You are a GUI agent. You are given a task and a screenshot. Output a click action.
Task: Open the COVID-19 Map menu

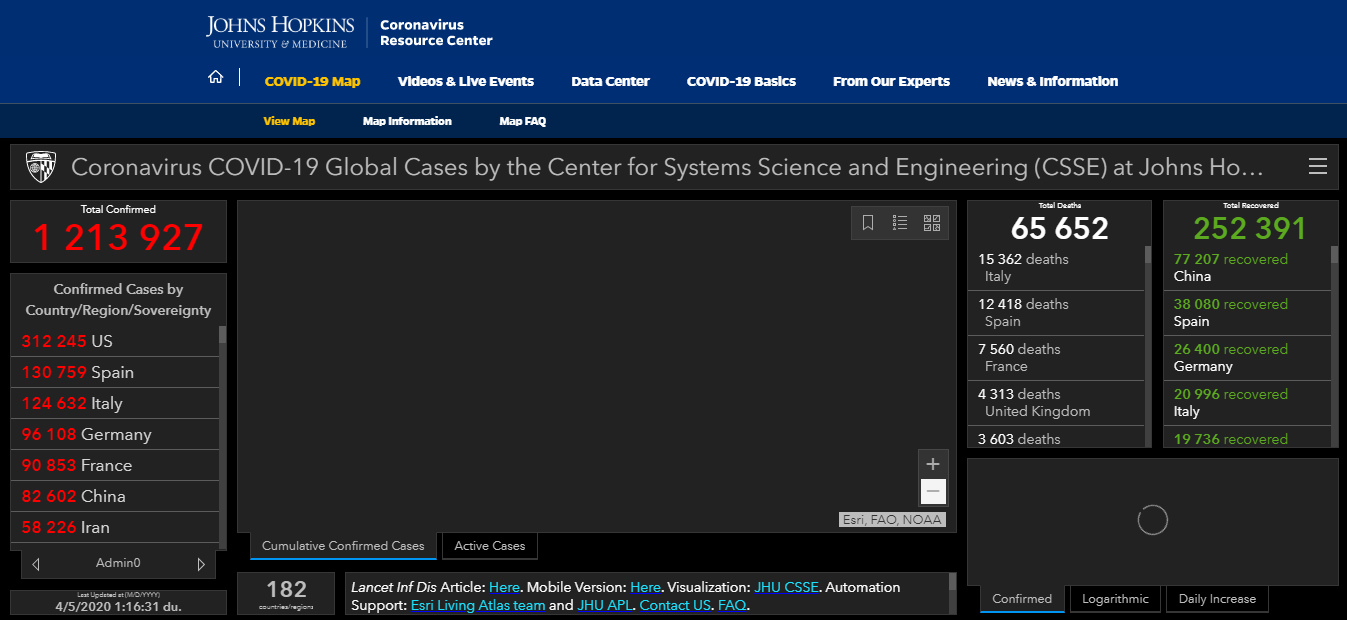click(312, 82)
